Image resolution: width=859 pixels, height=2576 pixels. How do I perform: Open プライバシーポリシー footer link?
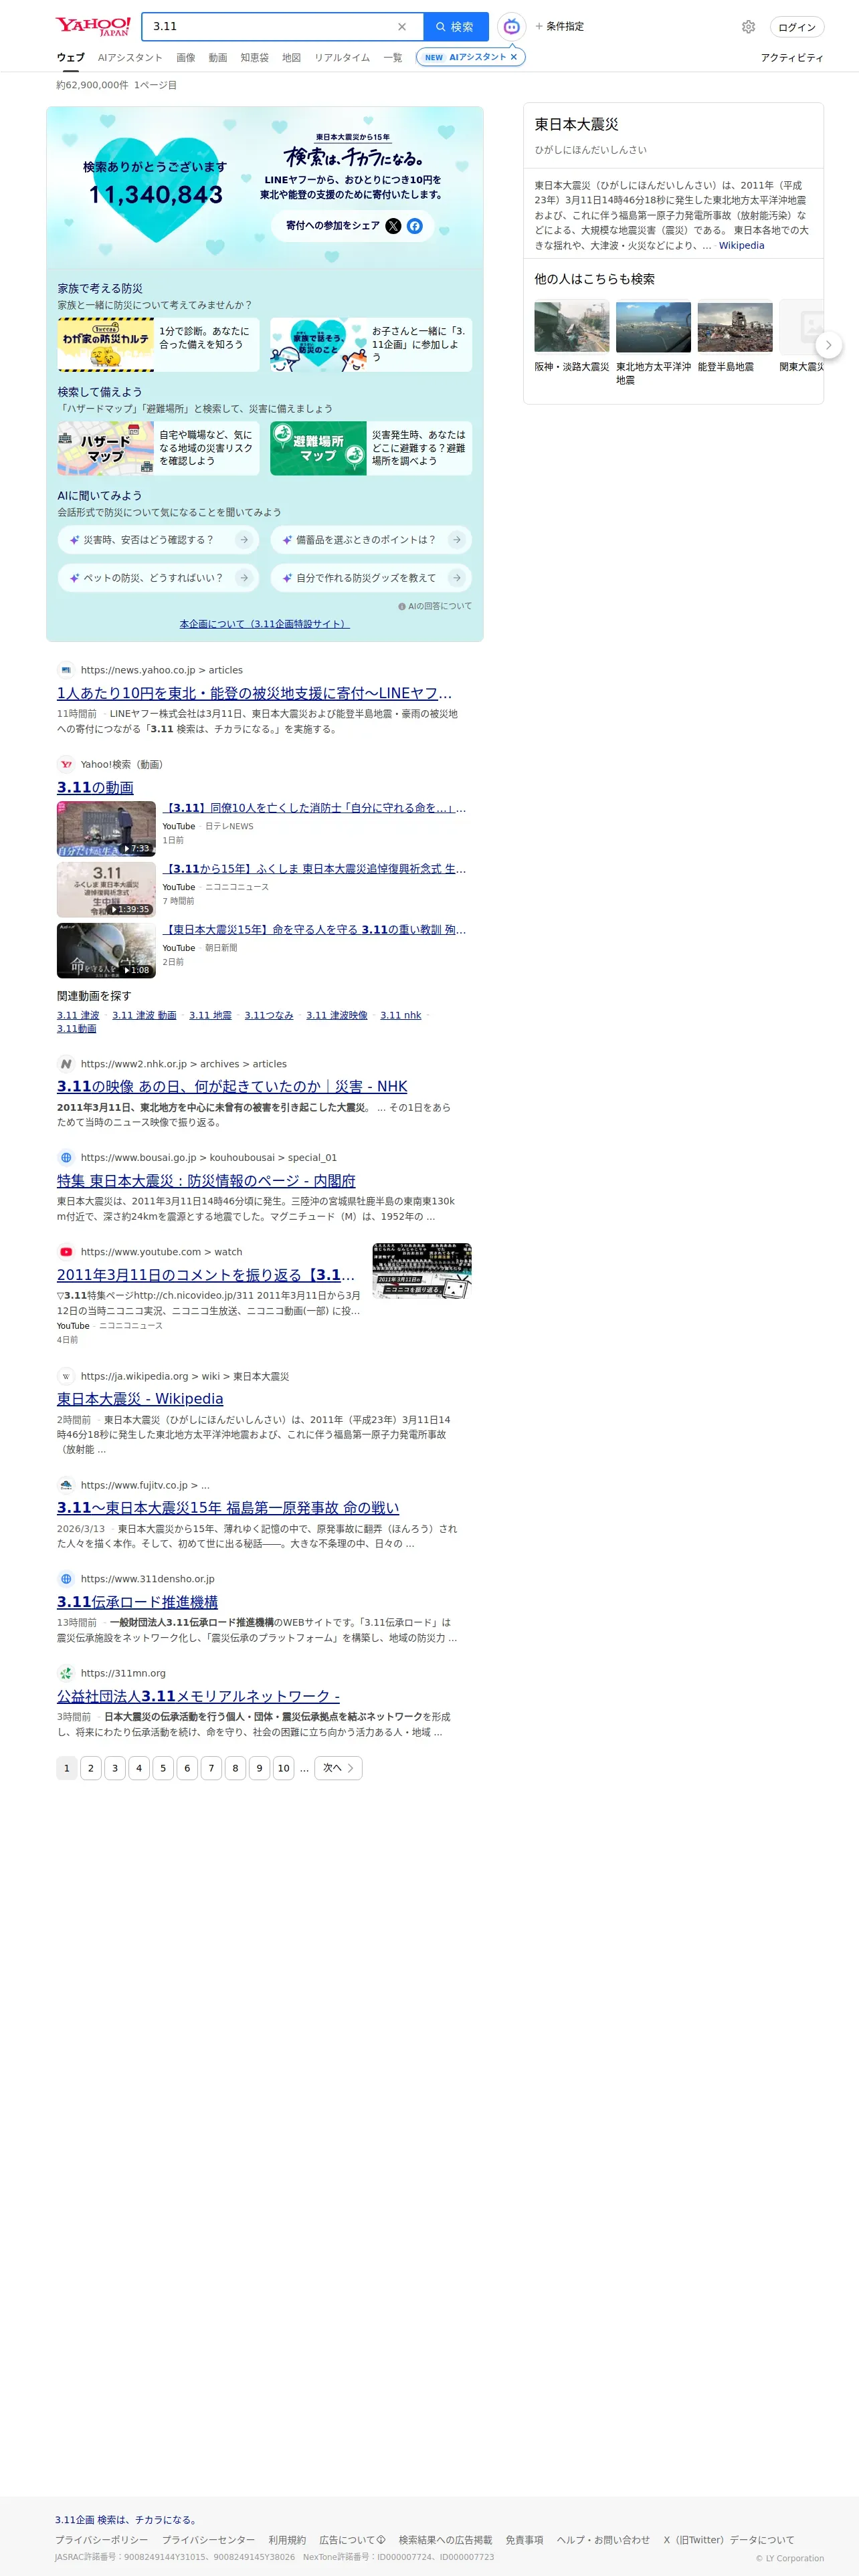[102, 2540]
